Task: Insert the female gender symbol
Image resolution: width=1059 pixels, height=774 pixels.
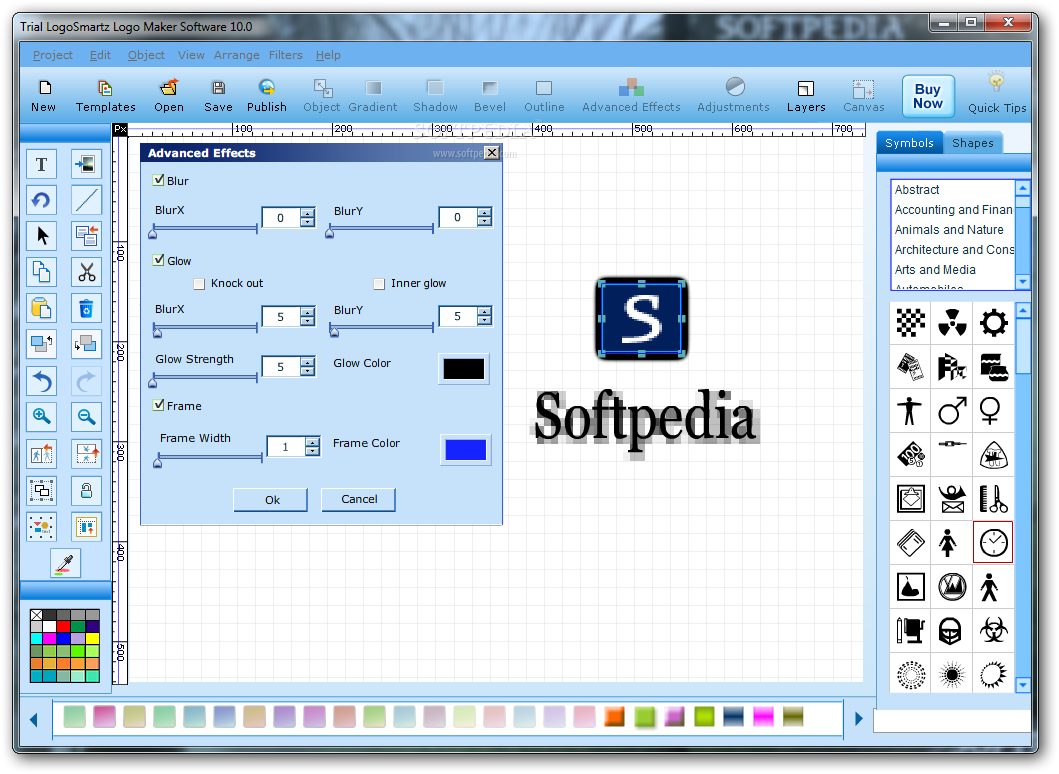Action: 990,410
